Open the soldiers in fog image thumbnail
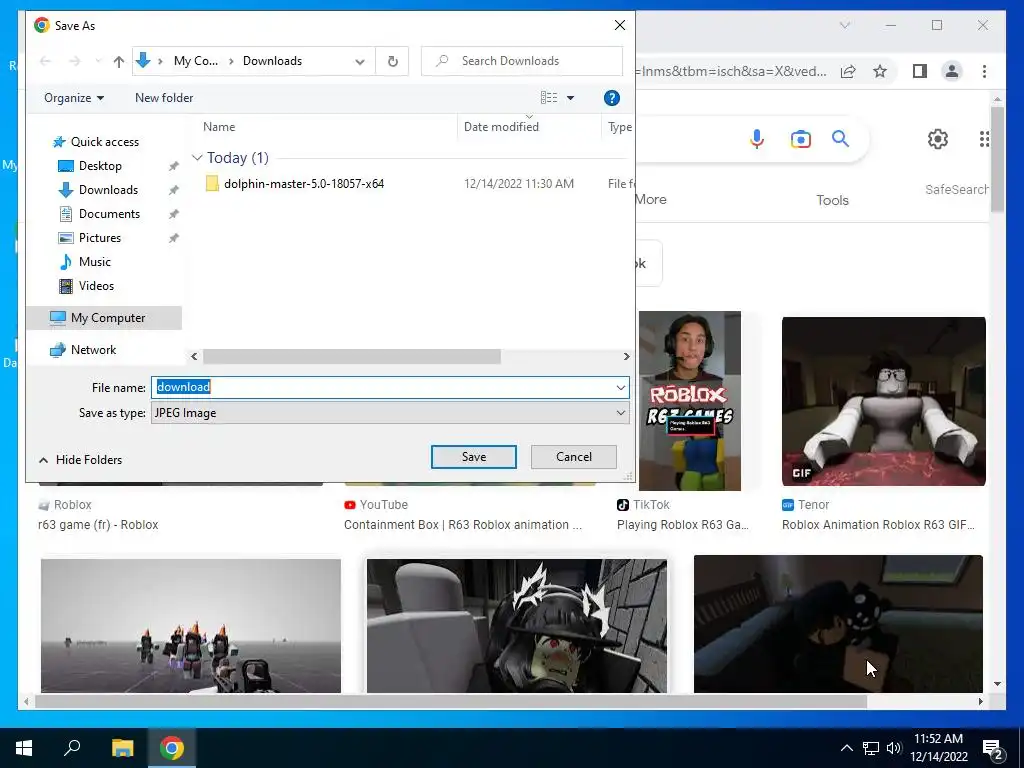Image resolution: width=1024 pixels, height=768 pixels. [x=191, y=626]
